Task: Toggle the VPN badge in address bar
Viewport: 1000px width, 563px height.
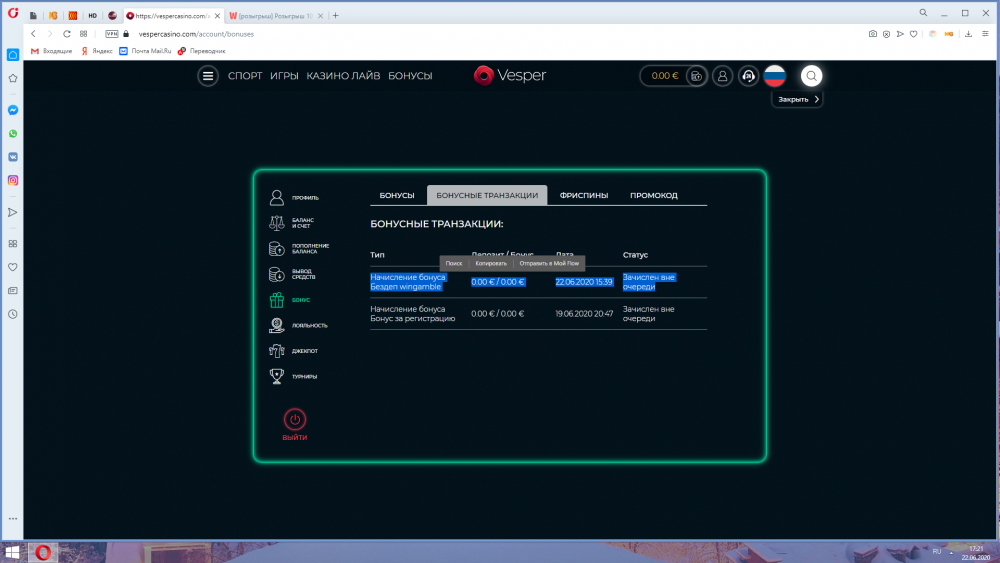Action: tap(111, 33)
